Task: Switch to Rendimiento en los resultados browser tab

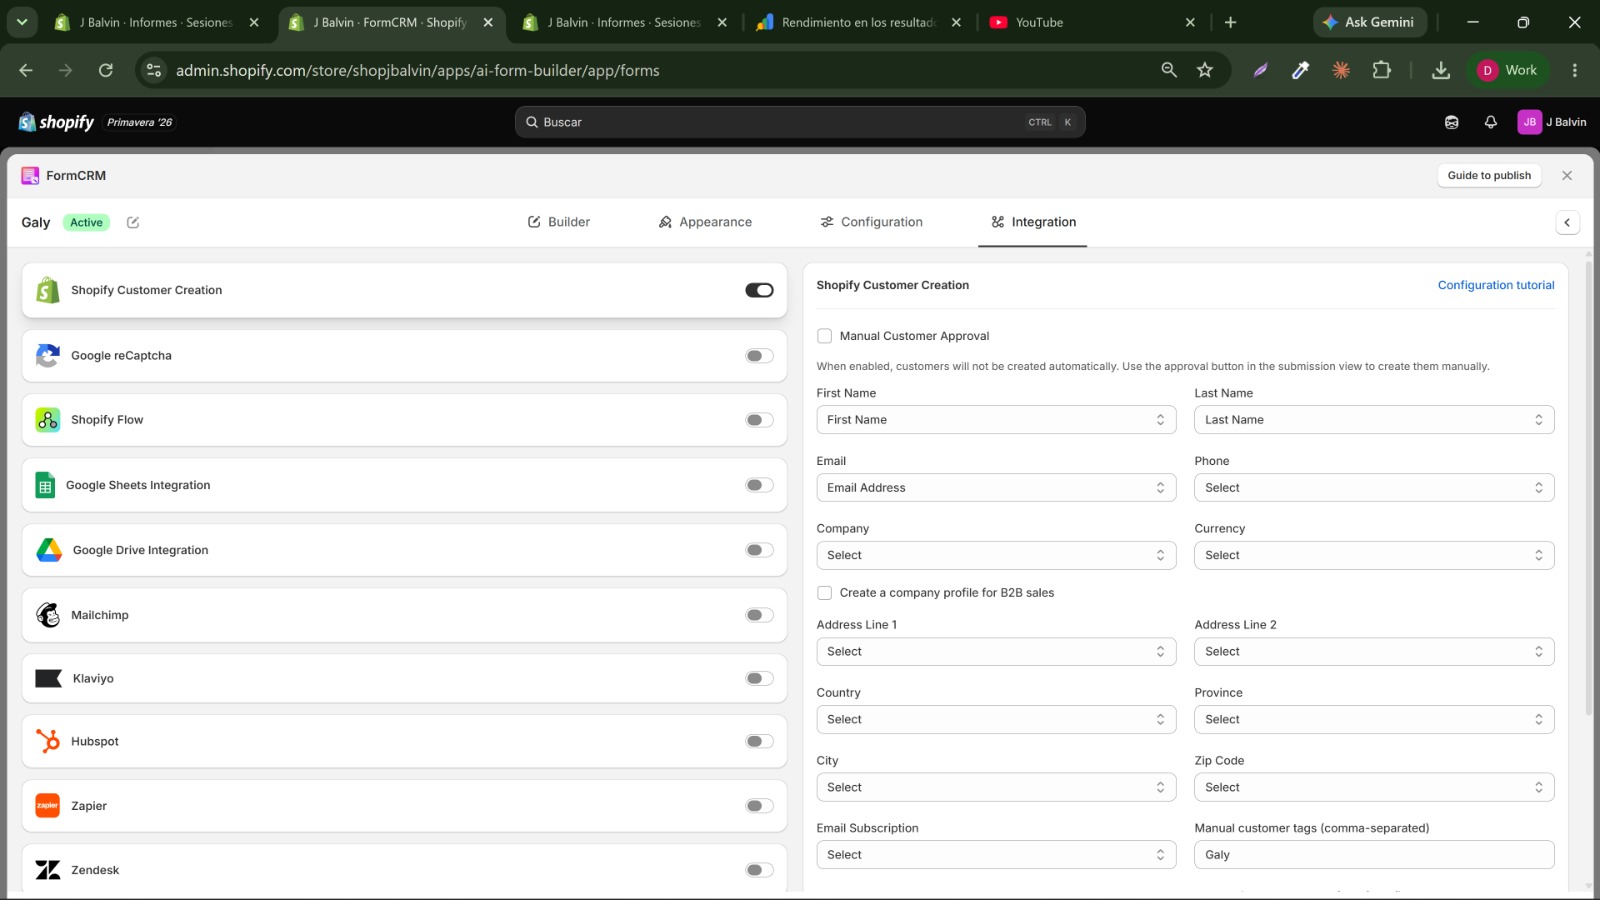Action: click(x=859, y=22)
